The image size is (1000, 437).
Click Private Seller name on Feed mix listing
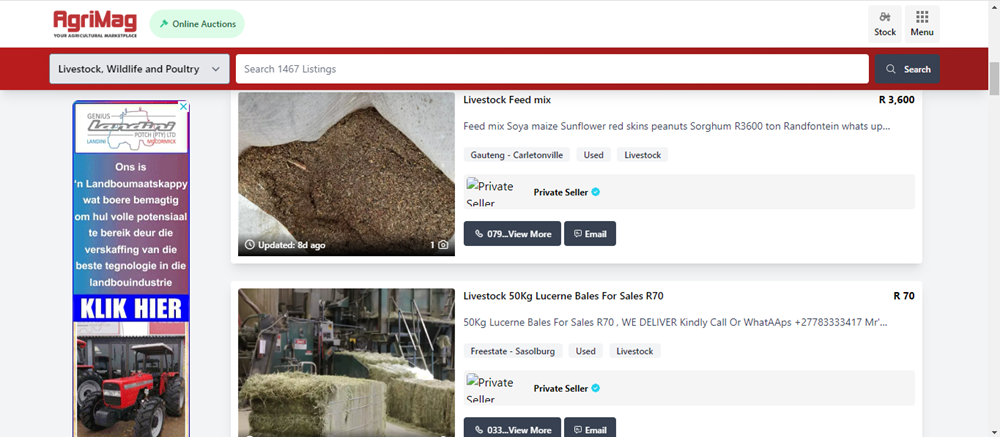pos(561,192)
